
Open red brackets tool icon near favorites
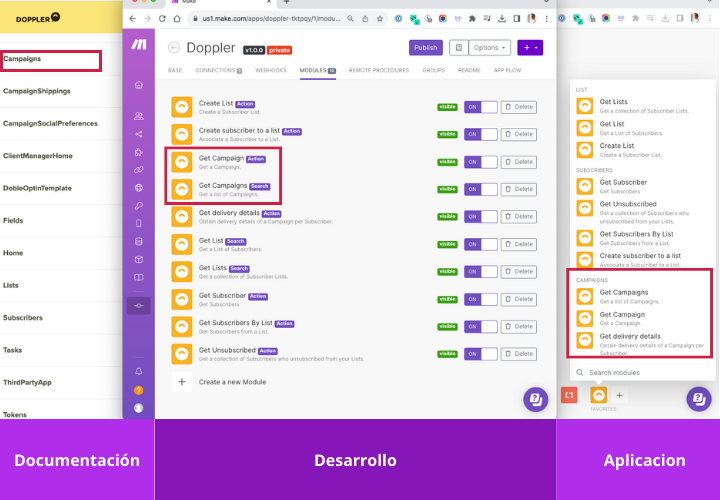569,395
